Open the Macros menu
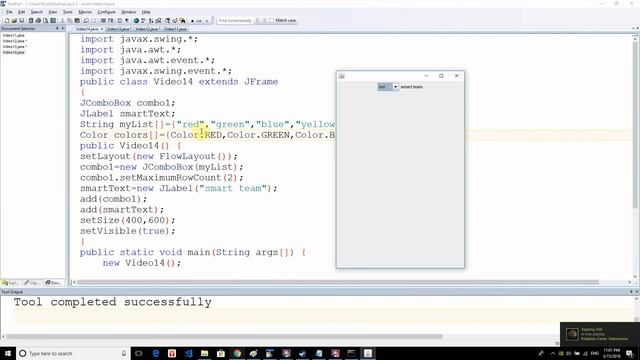The width and height of the screenshot is (640, 360). 85,12
